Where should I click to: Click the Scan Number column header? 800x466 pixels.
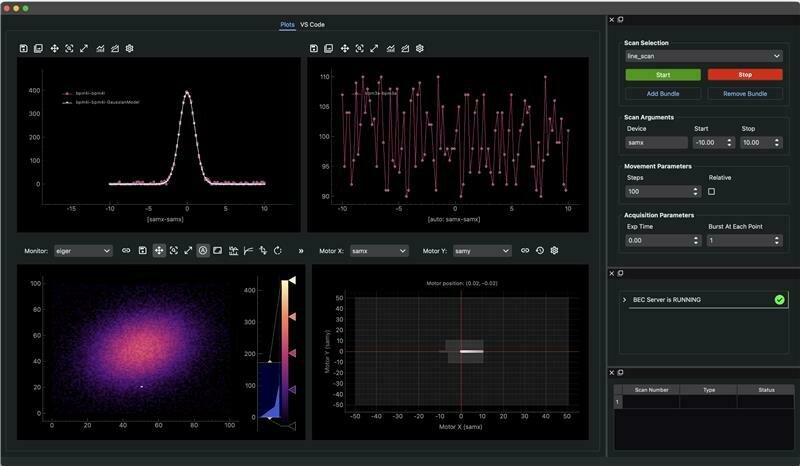[652, 389]
